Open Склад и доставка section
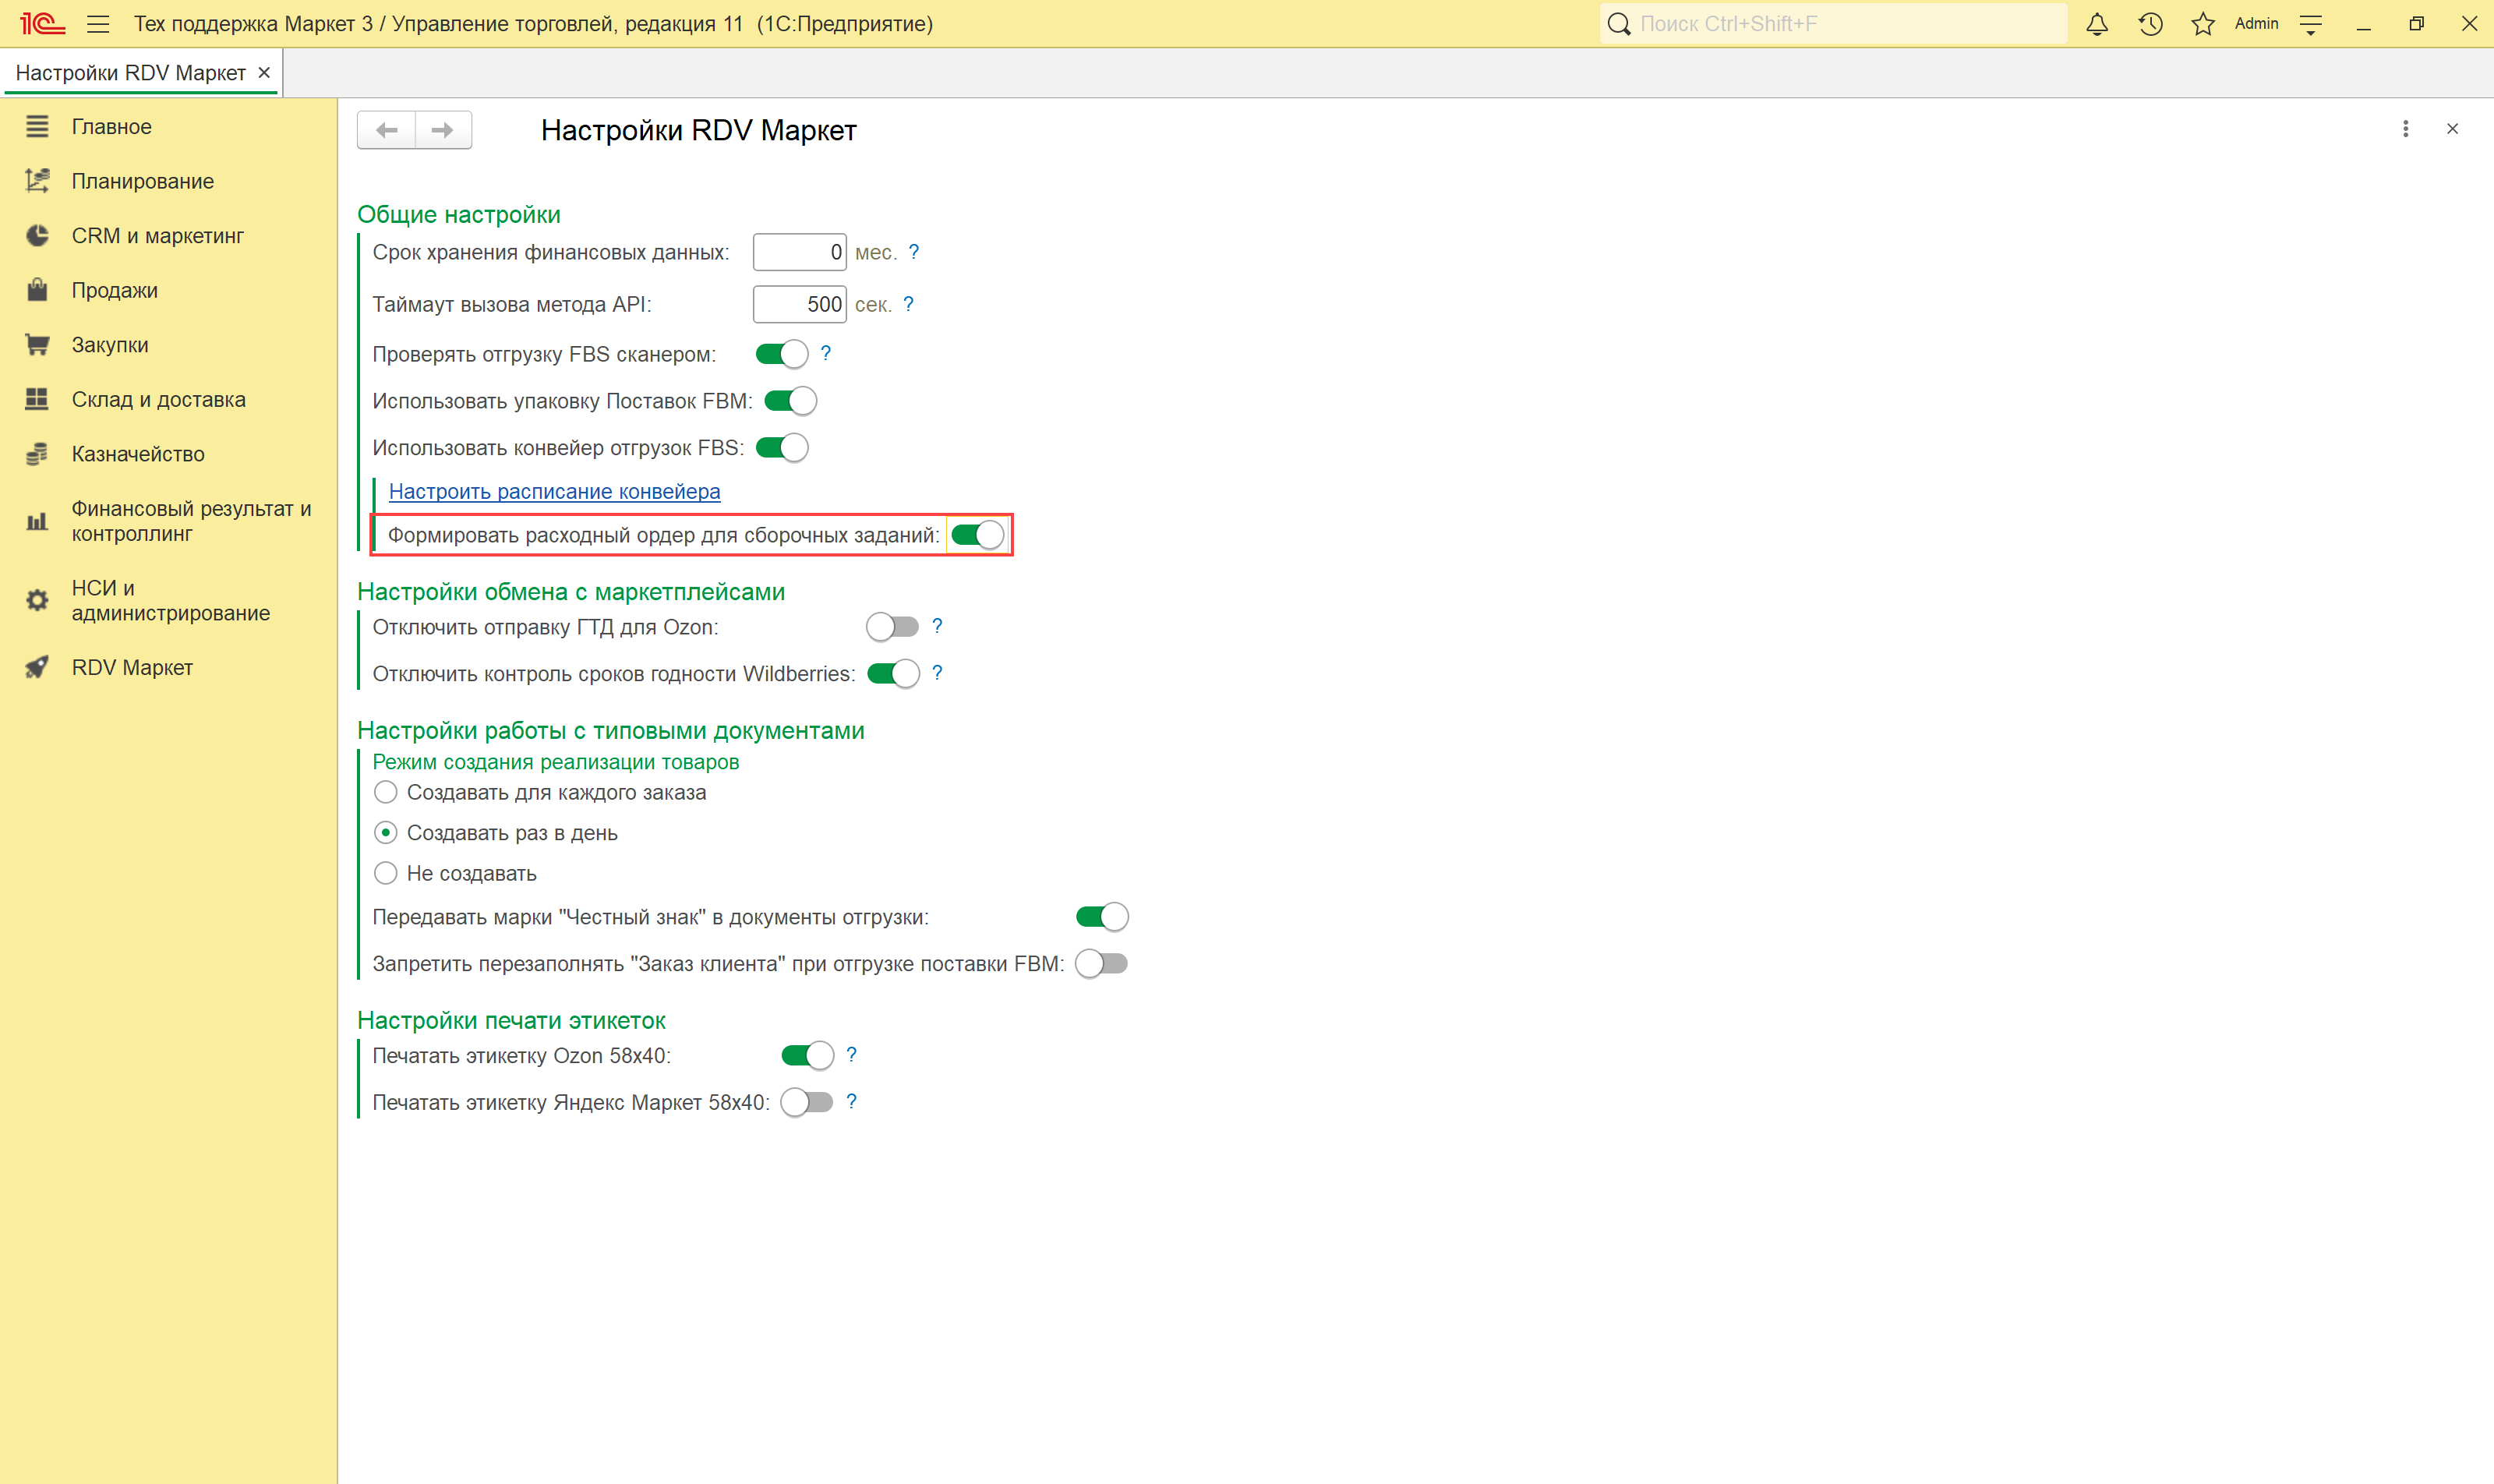The image size is (2494, 1484). (x=158, y=400)
